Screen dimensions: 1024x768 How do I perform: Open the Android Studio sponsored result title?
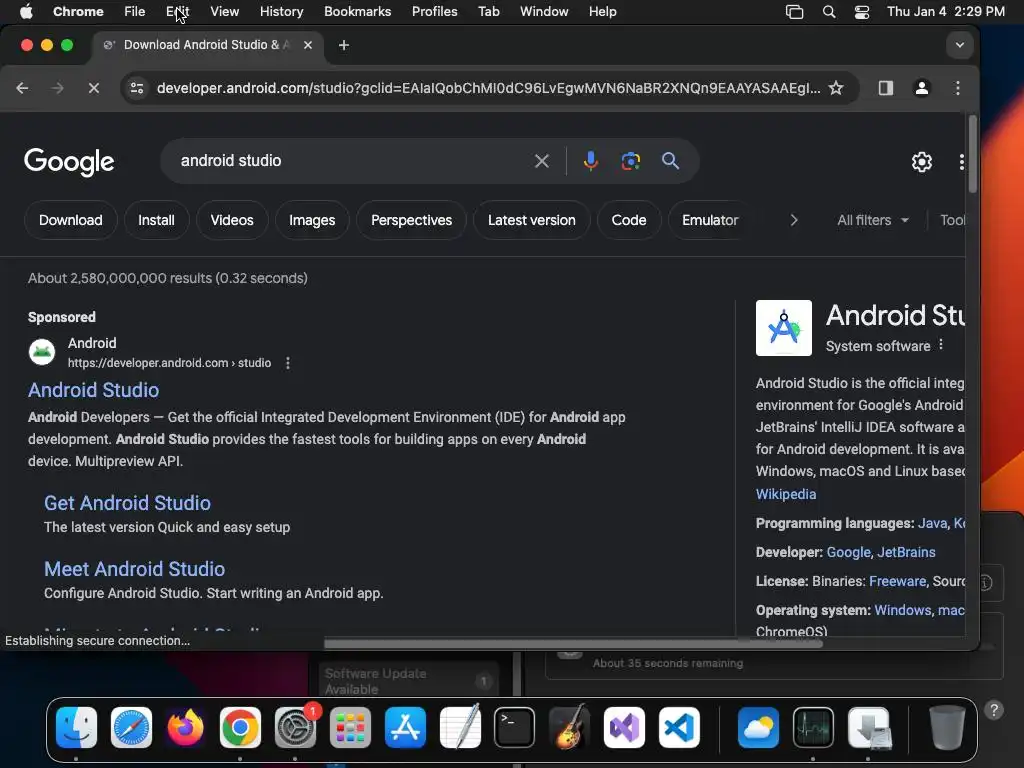[93, 390]
